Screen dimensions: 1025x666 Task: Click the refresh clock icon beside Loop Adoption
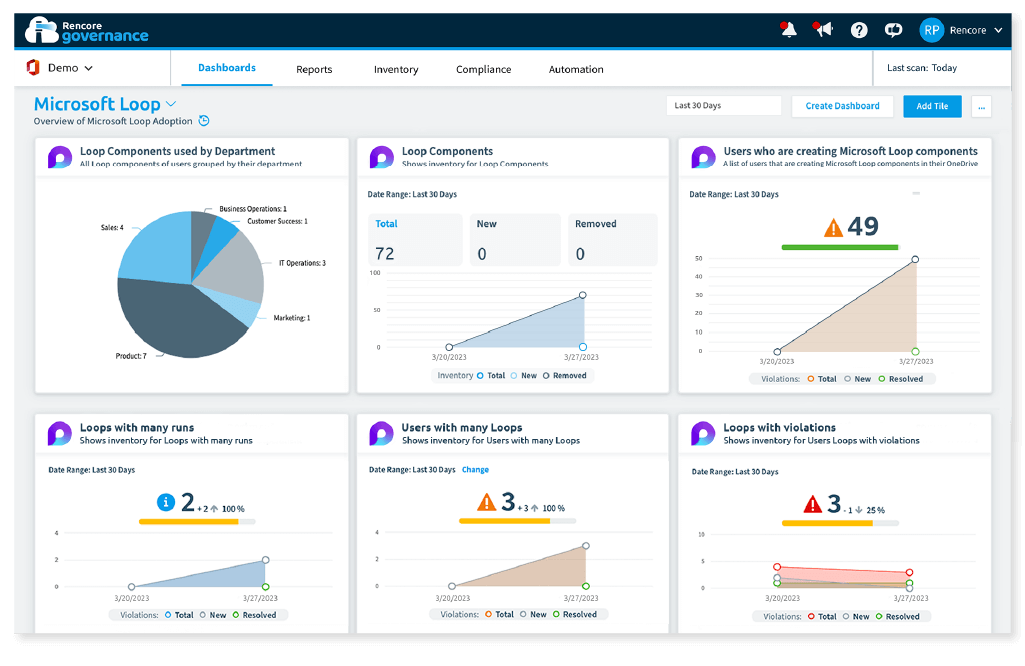coord(204,121)
